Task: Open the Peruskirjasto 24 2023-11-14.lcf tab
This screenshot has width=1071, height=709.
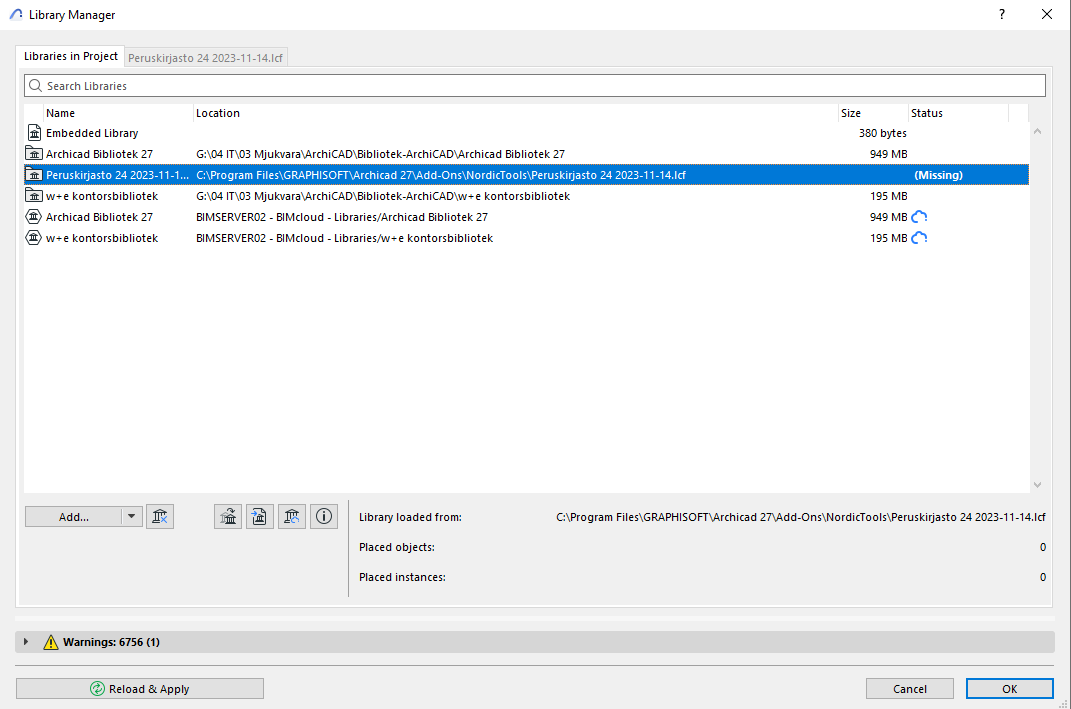Action: pyautogui.click(x=207, y=58)
